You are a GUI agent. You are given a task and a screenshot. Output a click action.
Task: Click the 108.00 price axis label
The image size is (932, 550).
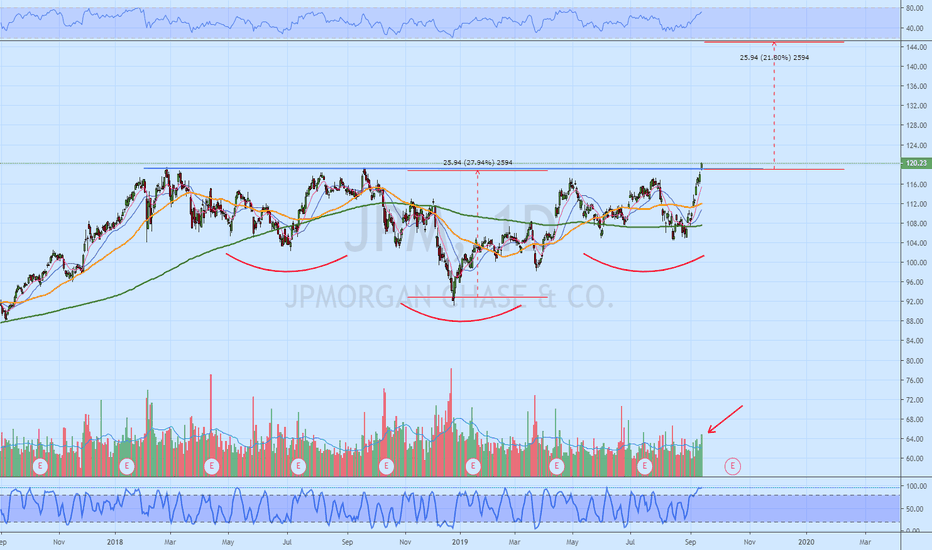916,224
